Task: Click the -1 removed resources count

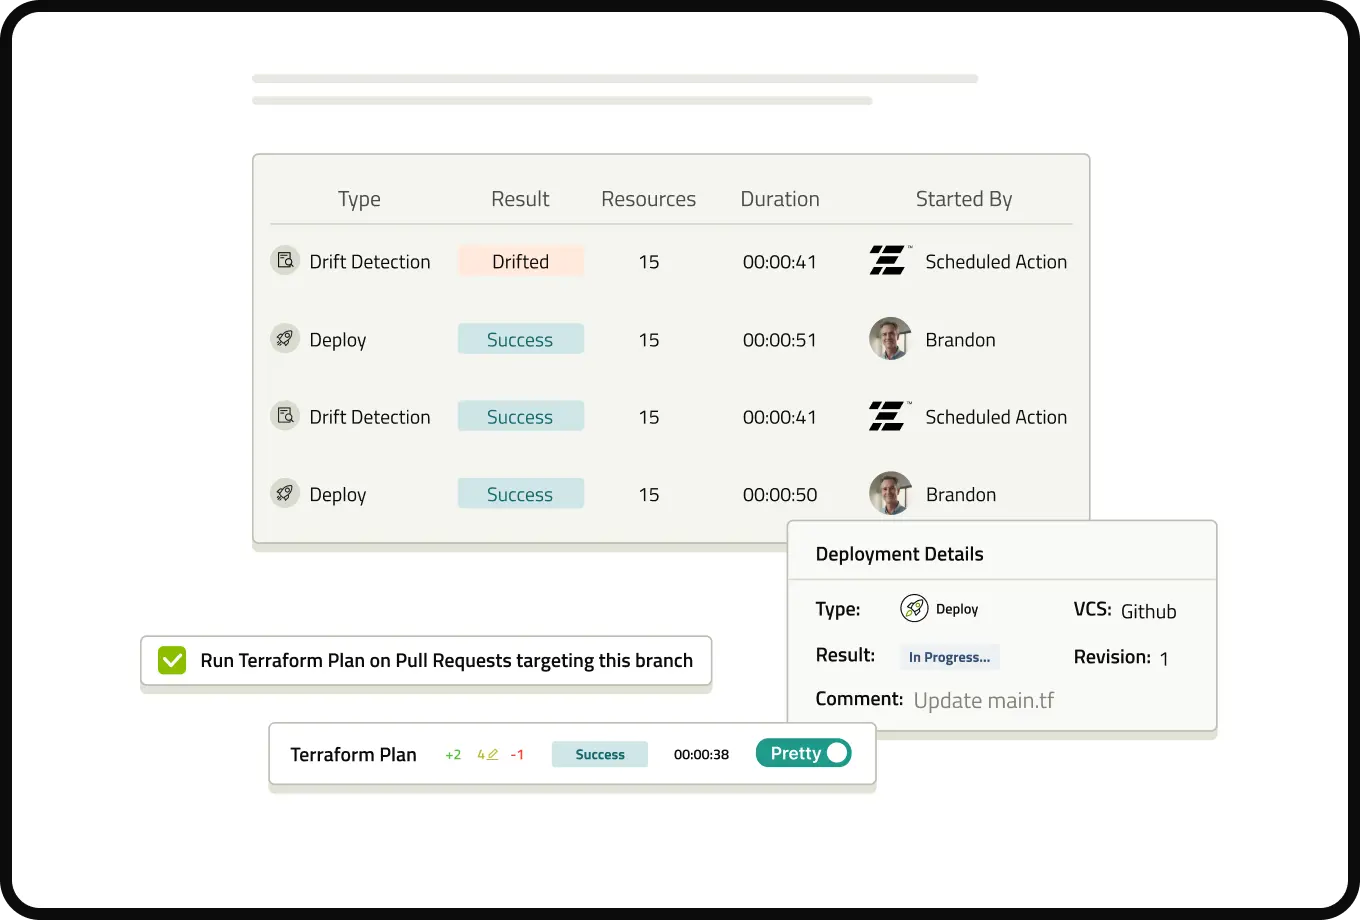Action: 517,755
